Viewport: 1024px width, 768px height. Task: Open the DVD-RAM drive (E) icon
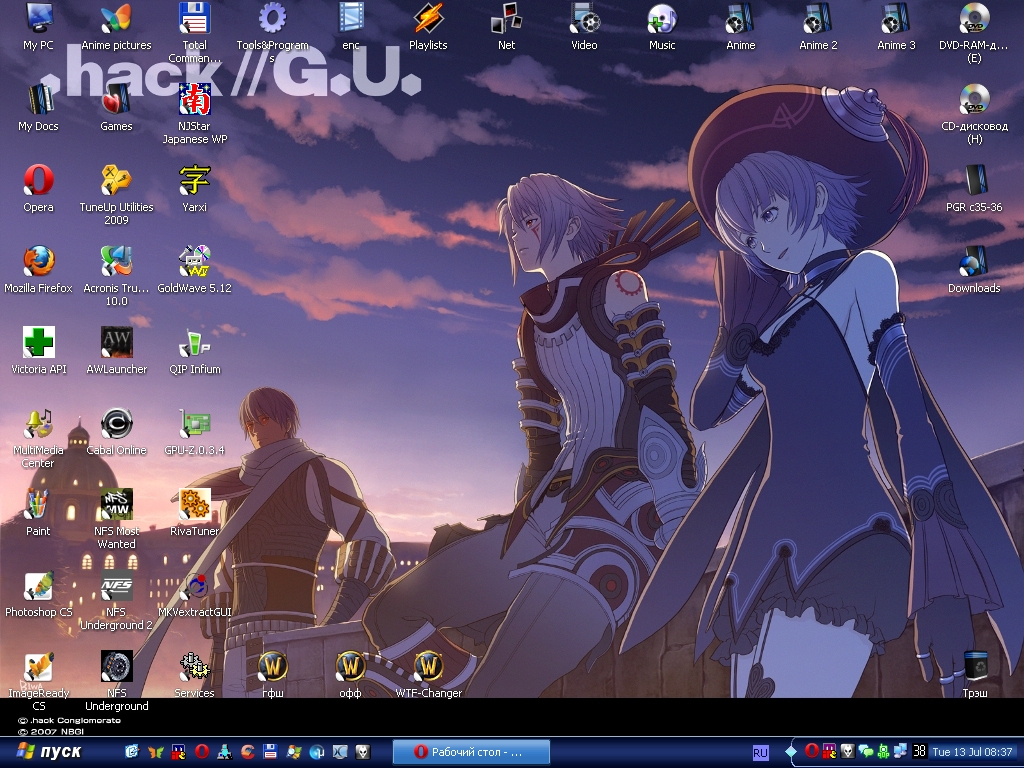[974, 19]
